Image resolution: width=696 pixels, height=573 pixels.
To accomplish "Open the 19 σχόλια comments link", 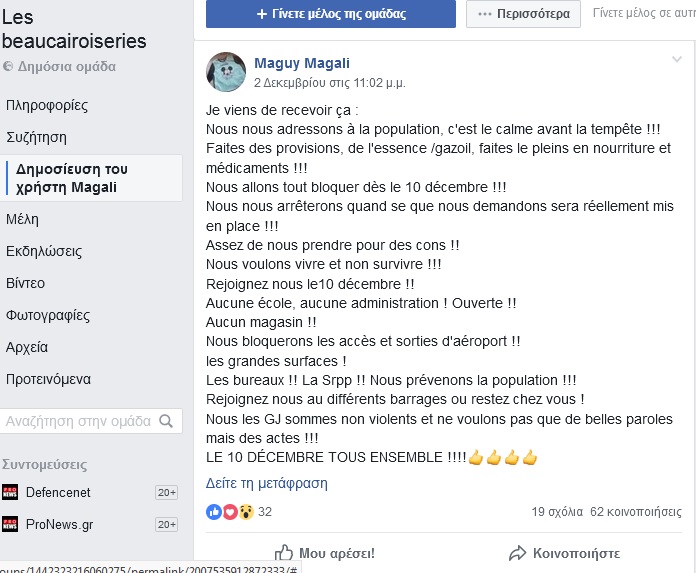I will pos(556,511).
